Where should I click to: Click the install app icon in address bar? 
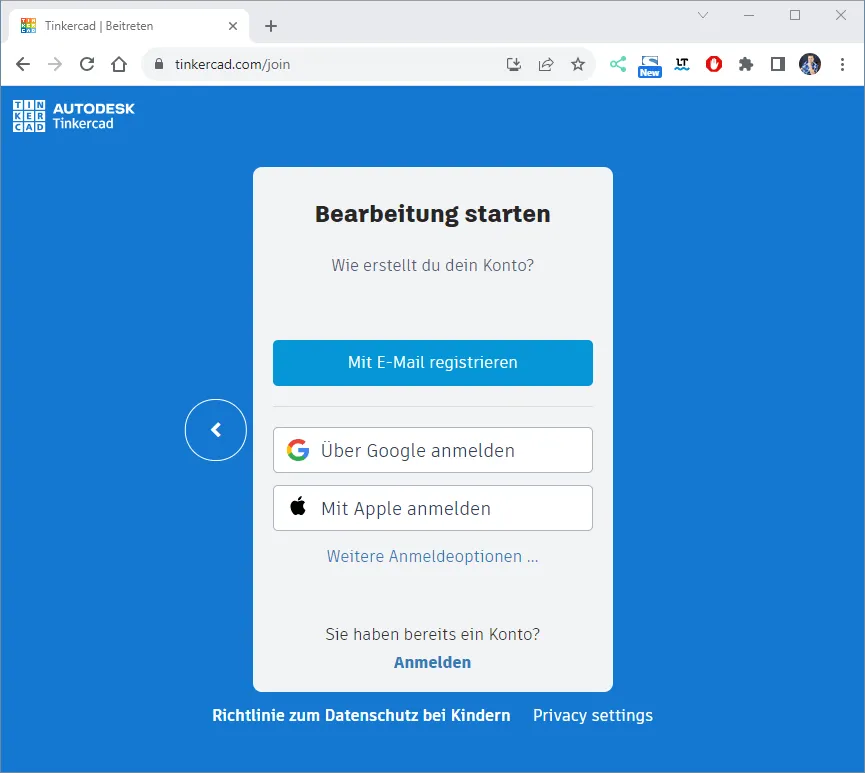[514, 64]
